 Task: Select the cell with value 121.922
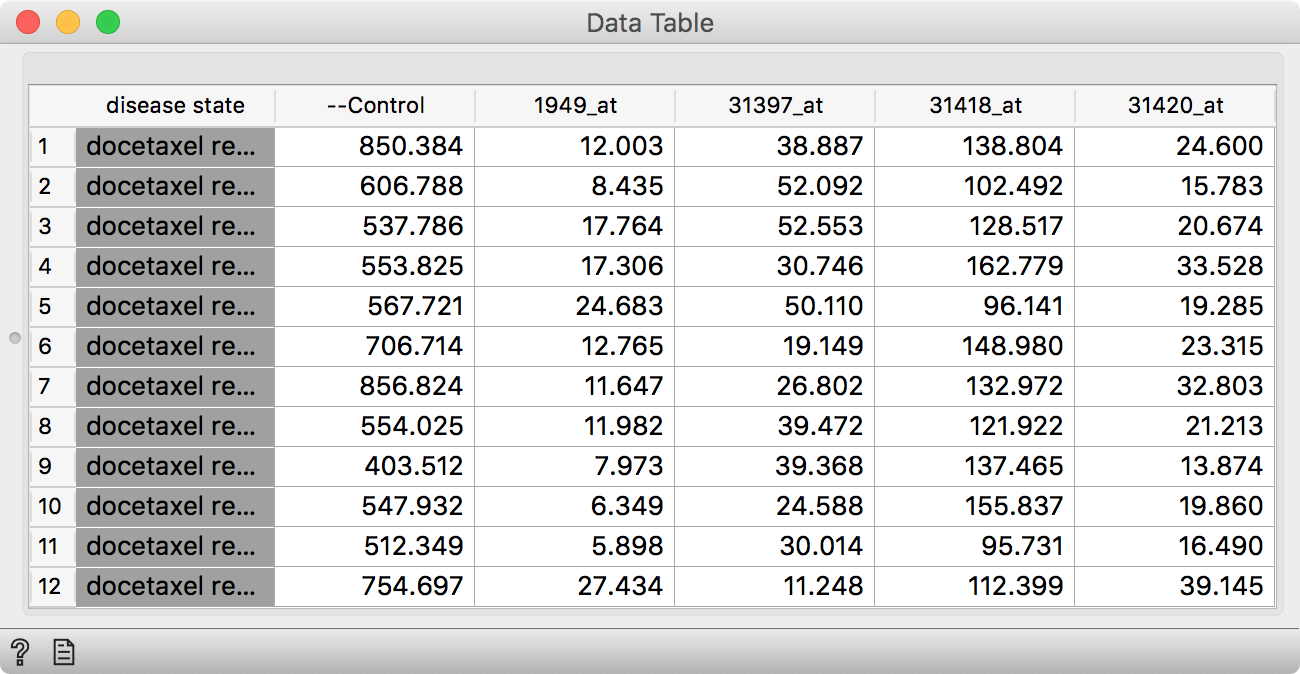[975, 426]
